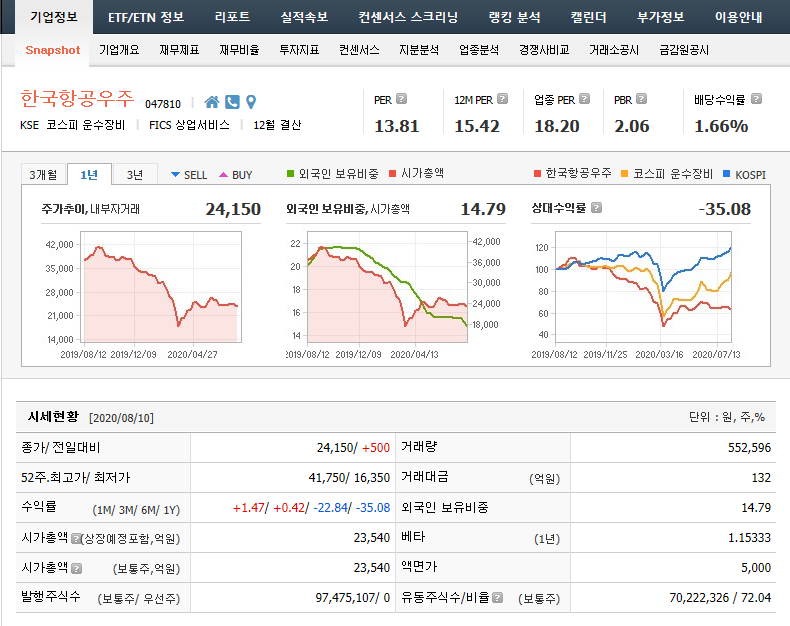This screenshot has height=626, width=790.
Task: Click 발행주식수 value 97,475,107/ 0
Action: coord(353,598)
